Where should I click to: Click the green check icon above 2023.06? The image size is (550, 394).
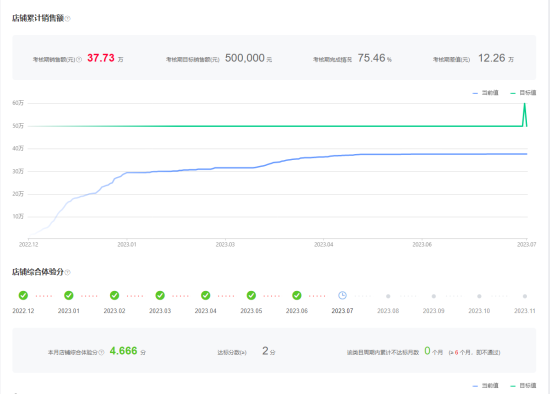tap(297, 295)
